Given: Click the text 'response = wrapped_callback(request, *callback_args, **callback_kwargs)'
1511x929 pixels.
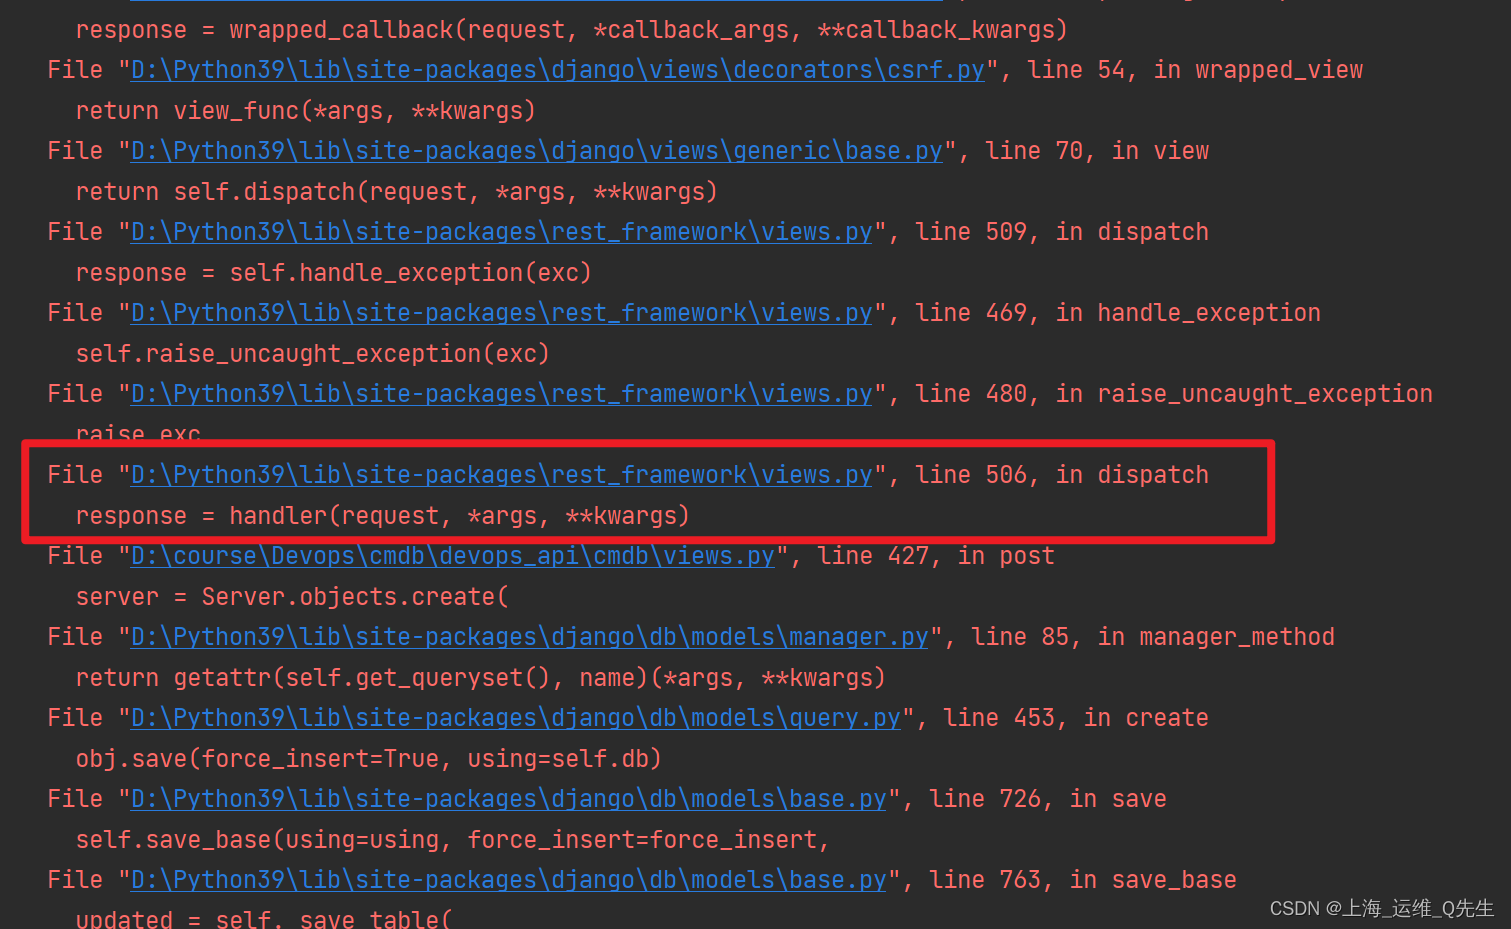Looking at the screenshot, I should [x=572, y=30].
